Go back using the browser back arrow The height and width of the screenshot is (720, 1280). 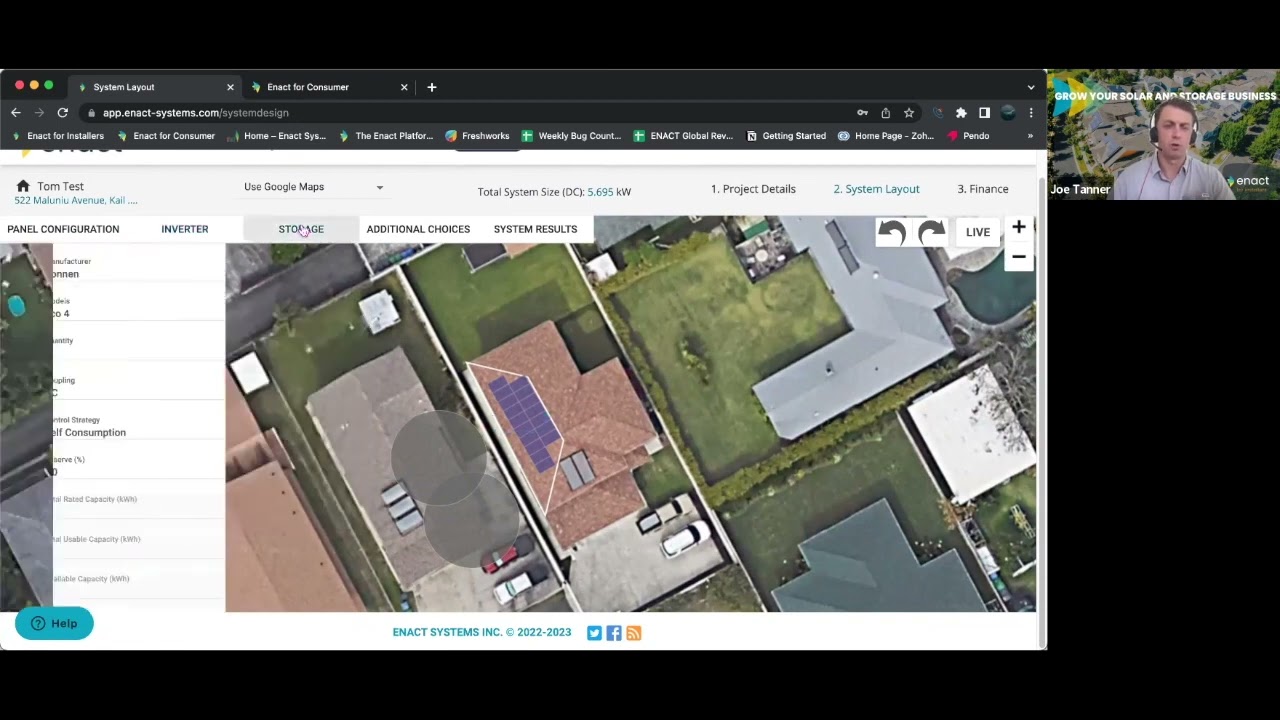pyautogui.click(x=16, y=113)
